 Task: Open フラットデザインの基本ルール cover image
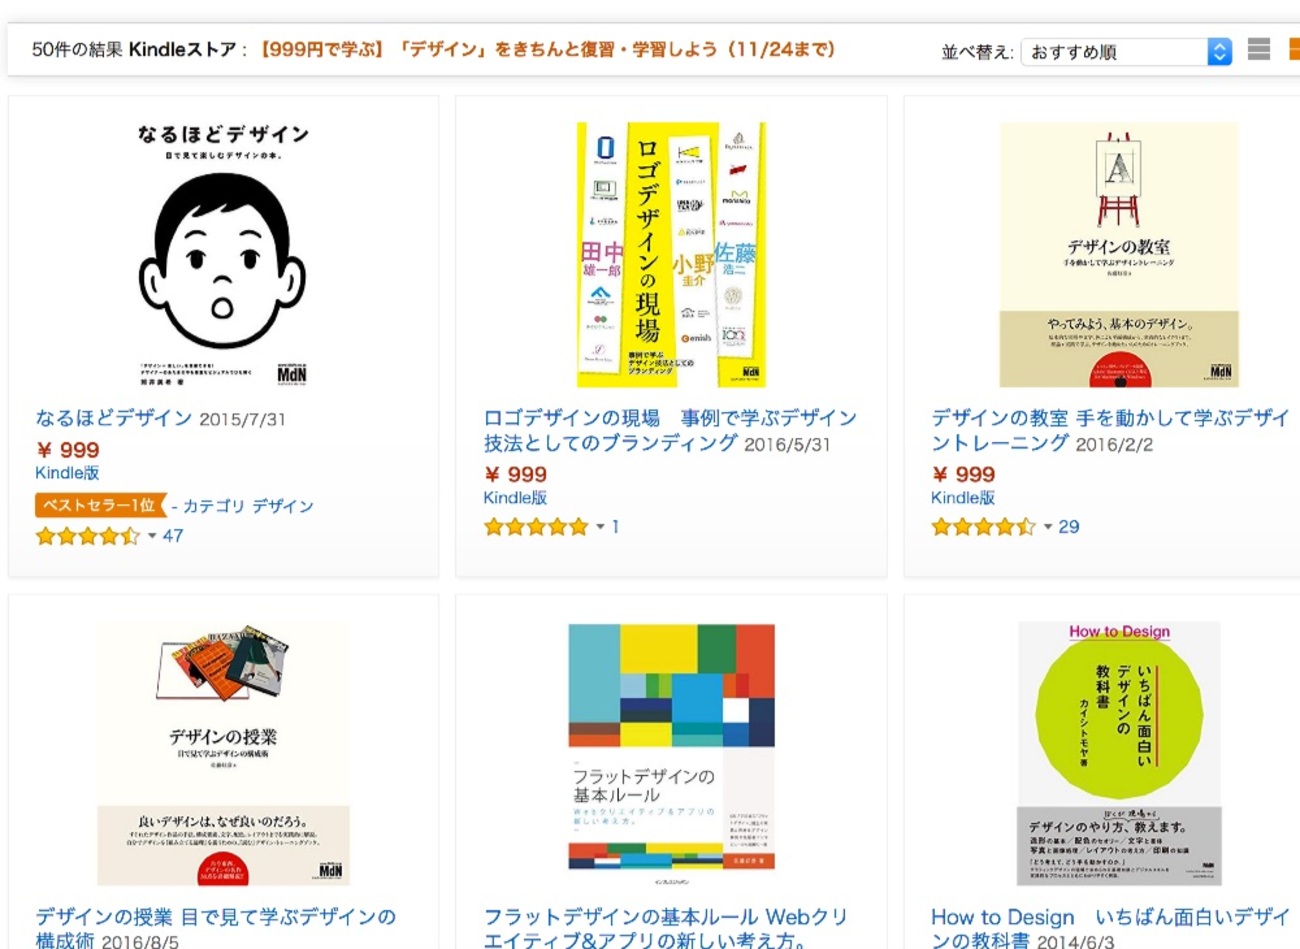(671, 754)
